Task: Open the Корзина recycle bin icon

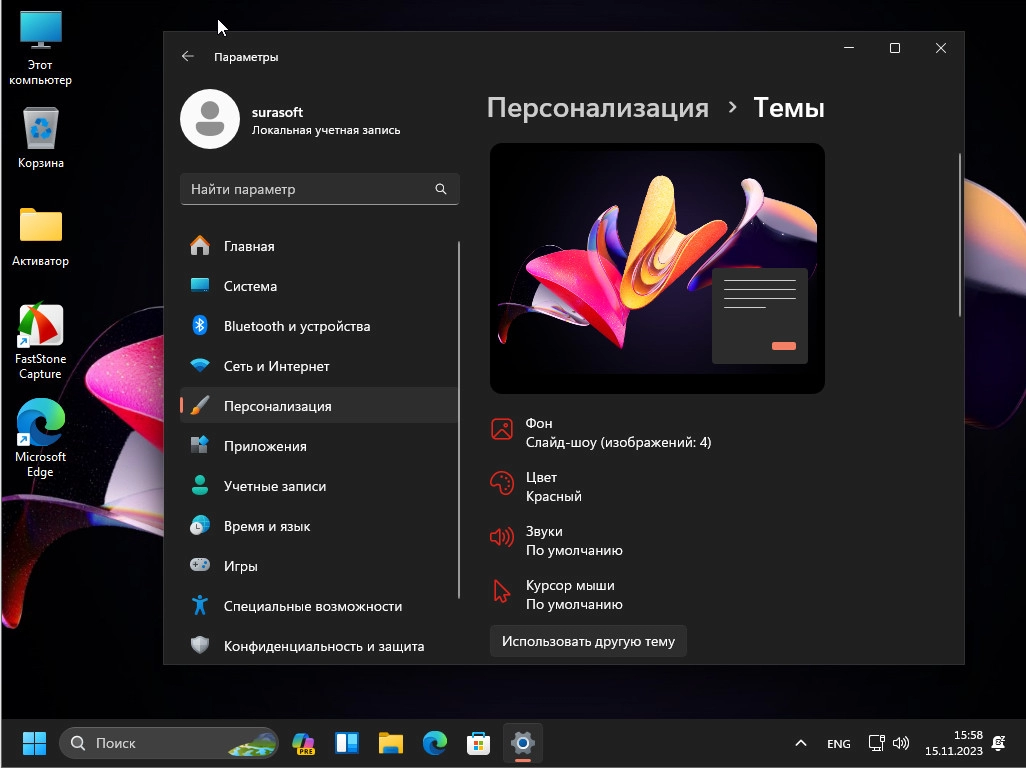Action: pos(41,139)
